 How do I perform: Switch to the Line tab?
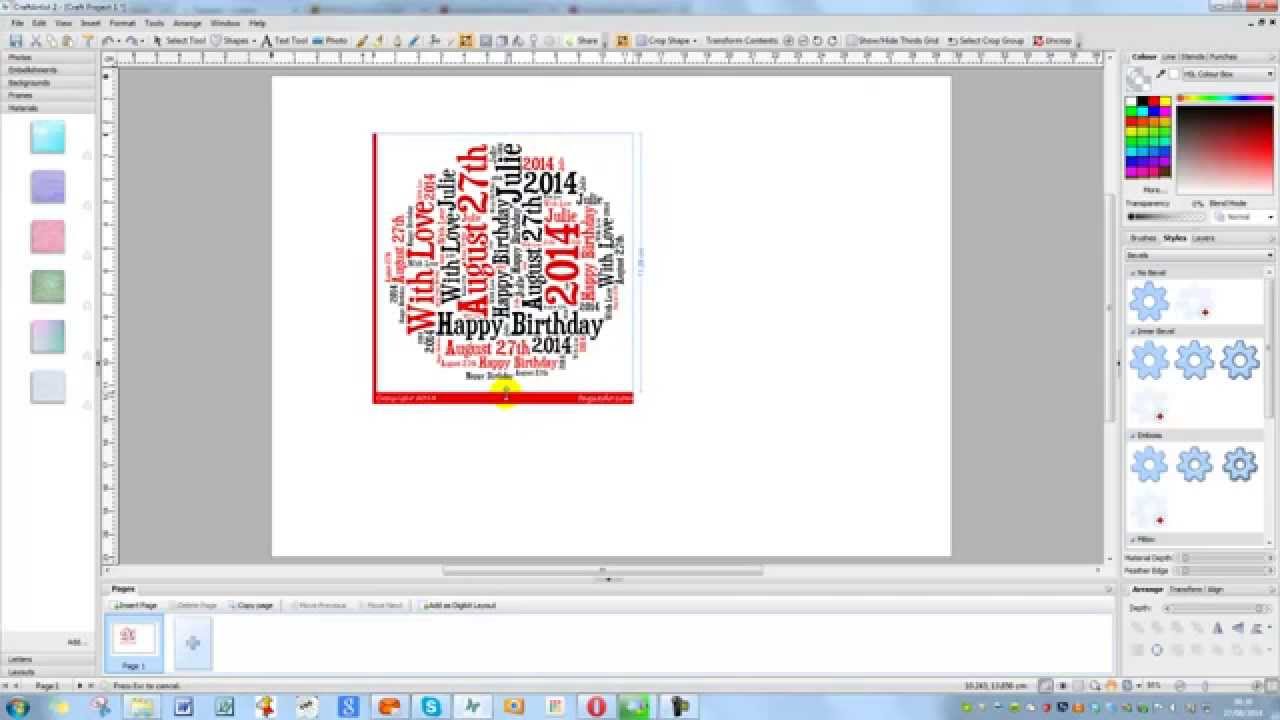tap(1169, 57)
